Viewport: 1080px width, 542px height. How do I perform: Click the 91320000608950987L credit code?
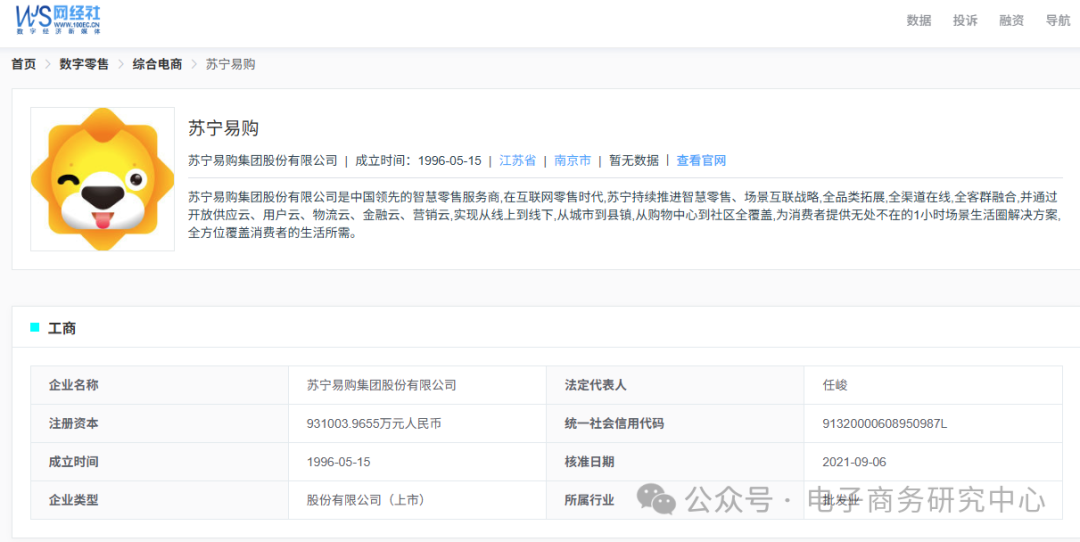click(885, 424)
